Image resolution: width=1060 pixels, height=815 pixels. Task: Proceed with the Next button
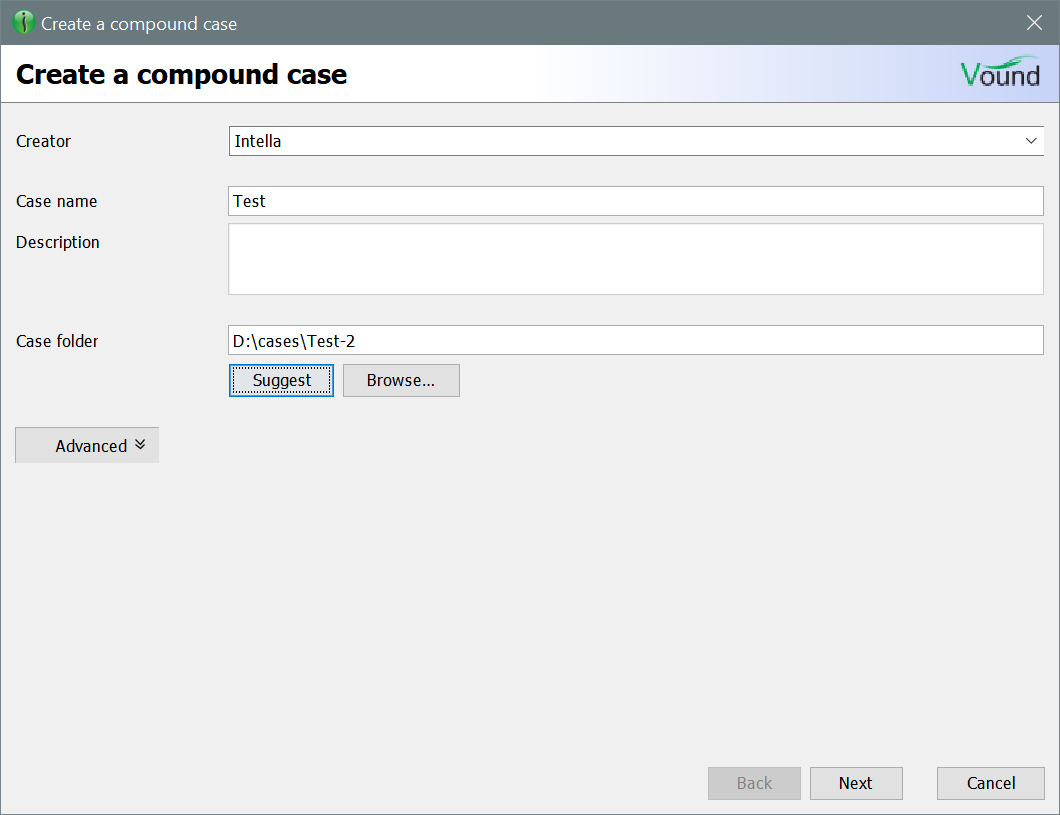[855, 783]
